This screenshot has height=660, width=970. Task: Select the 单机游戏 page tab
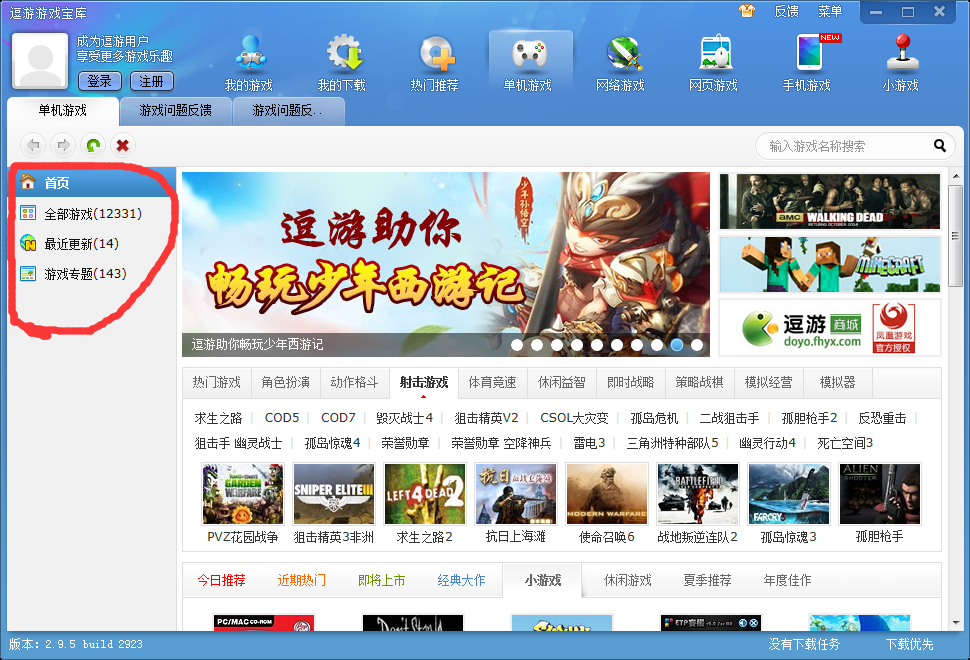click(x=62, y=111)
